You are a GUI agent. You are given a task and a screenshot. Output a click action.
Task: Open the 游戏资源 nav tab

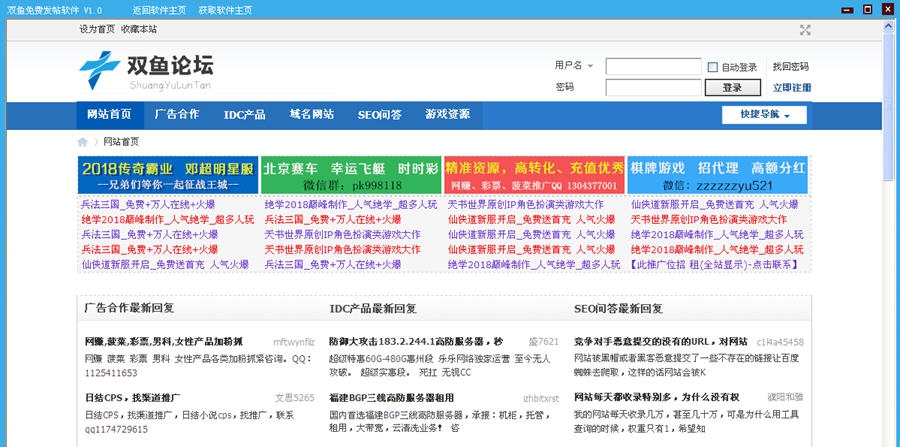[x=448, y=114]
